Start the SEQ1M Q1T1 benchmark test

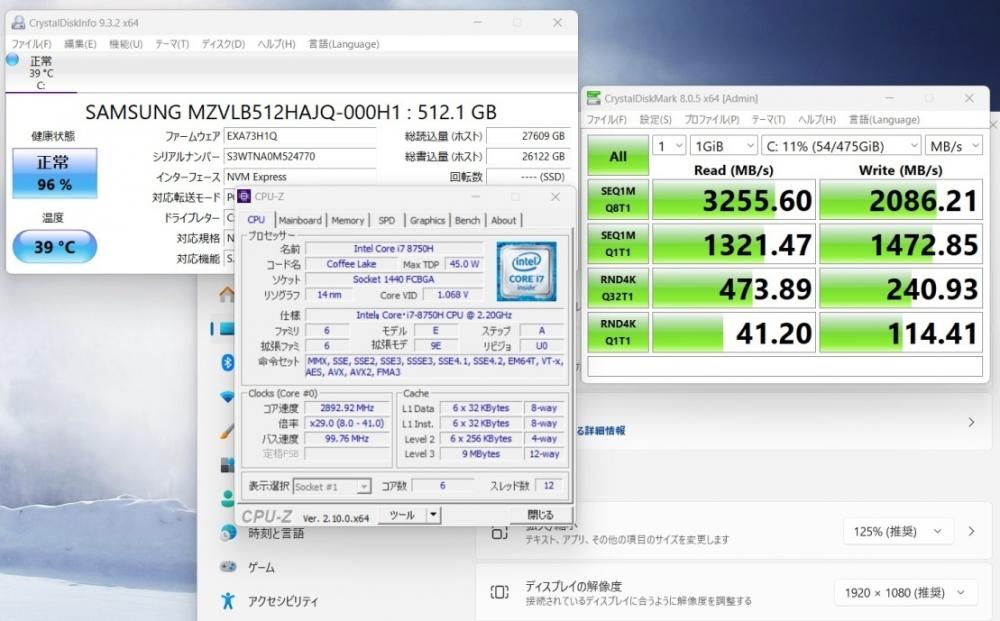pyautogui.click(x=618, y=244)
